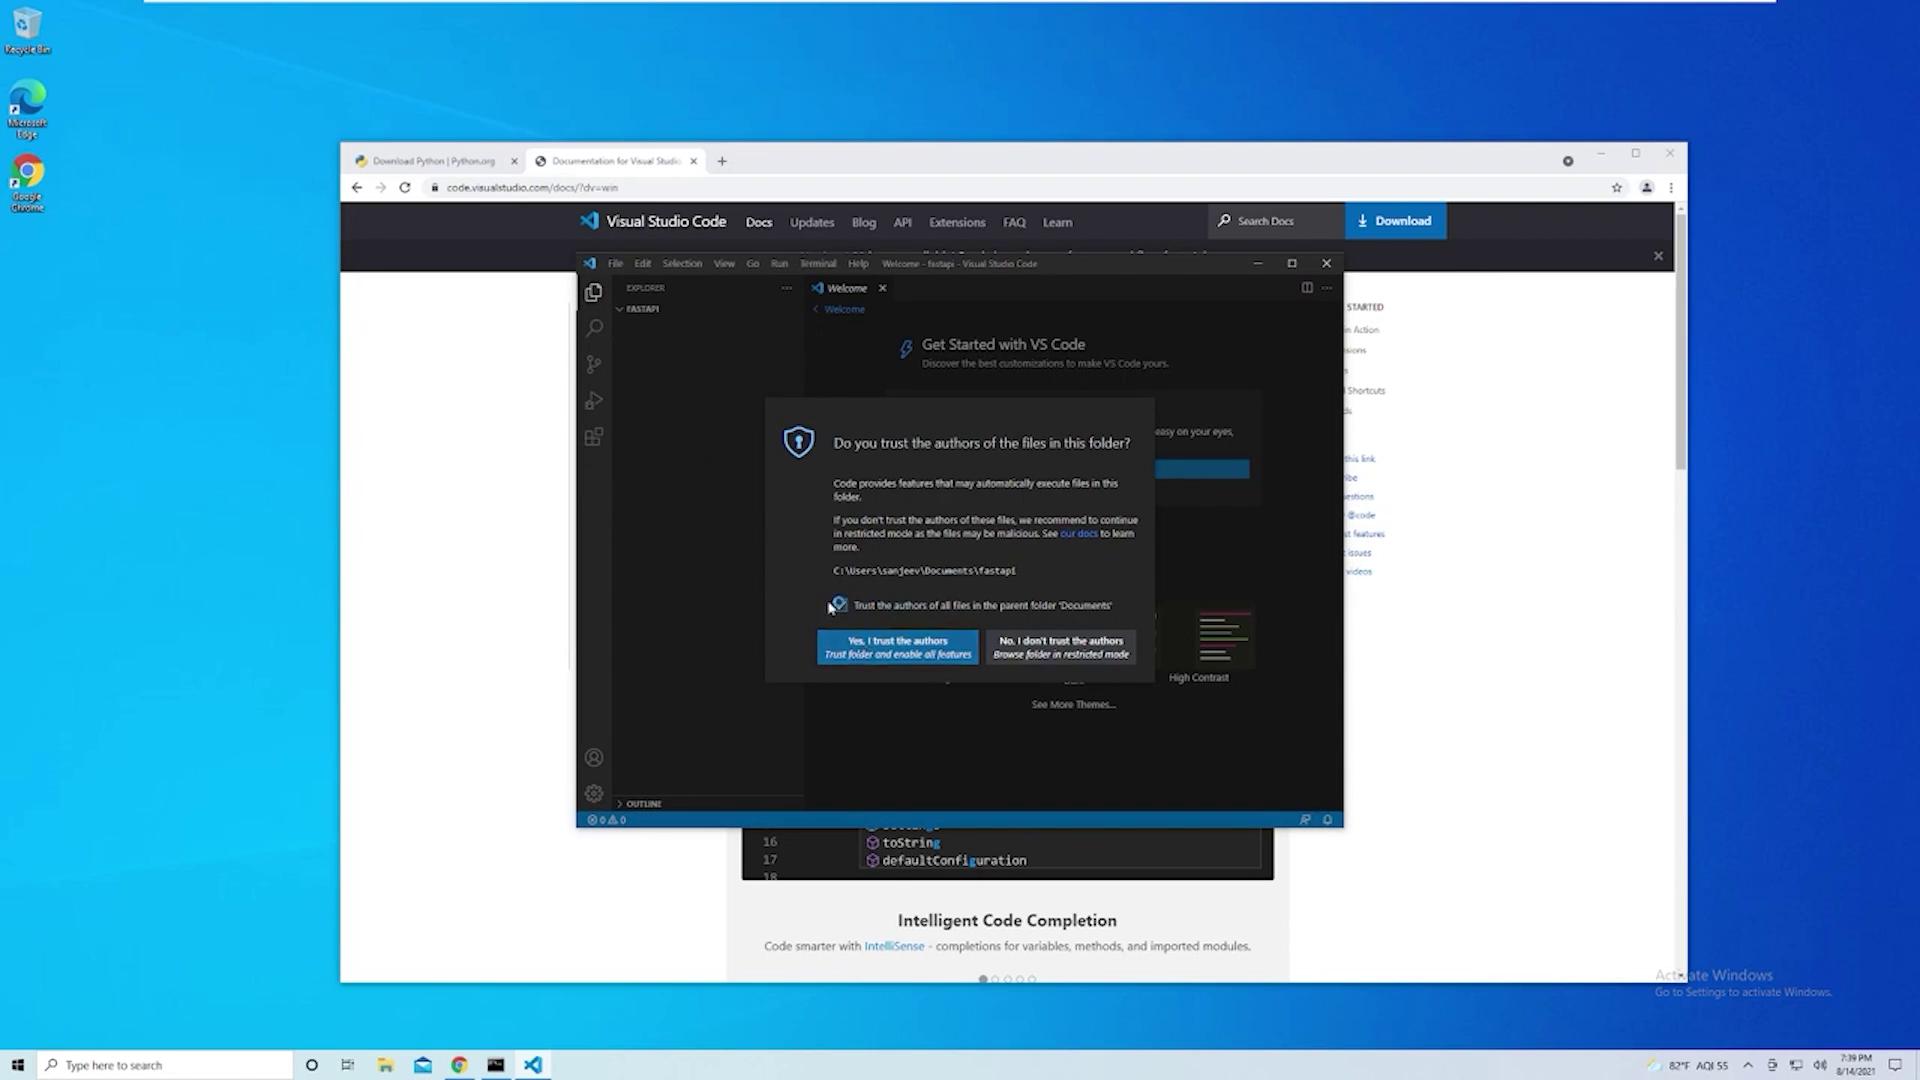
Task: Open the 'our docs' link in dialog
Action: point(1078,534)
